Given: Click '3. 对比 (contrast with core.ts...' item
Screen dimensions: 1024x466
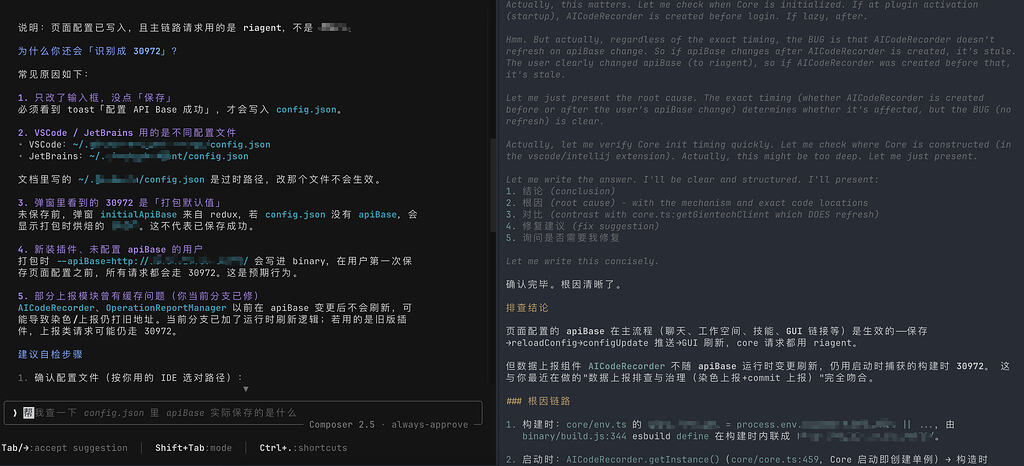Looking at the screenshot, I should click(x=692, y=214).
